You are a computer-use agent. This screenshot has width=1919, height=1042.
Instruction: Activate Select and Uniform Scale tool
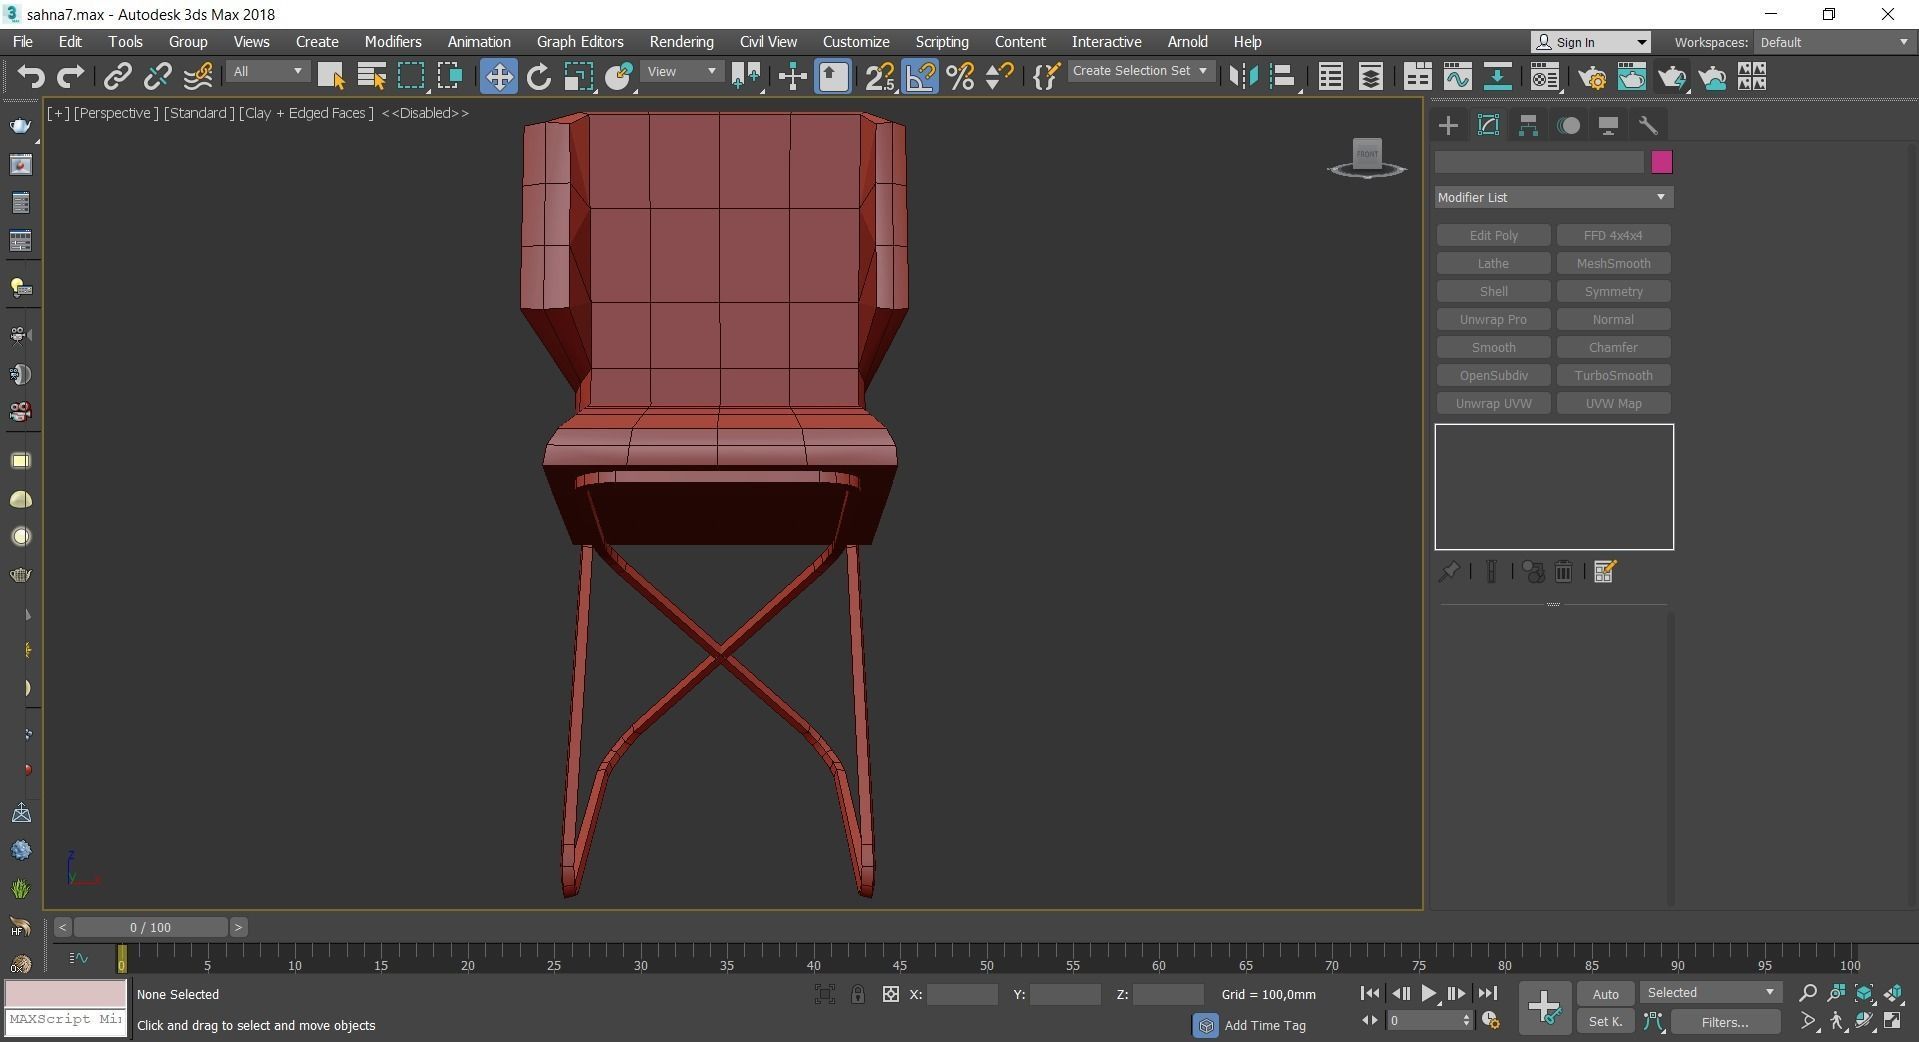(x=579, y=77)
